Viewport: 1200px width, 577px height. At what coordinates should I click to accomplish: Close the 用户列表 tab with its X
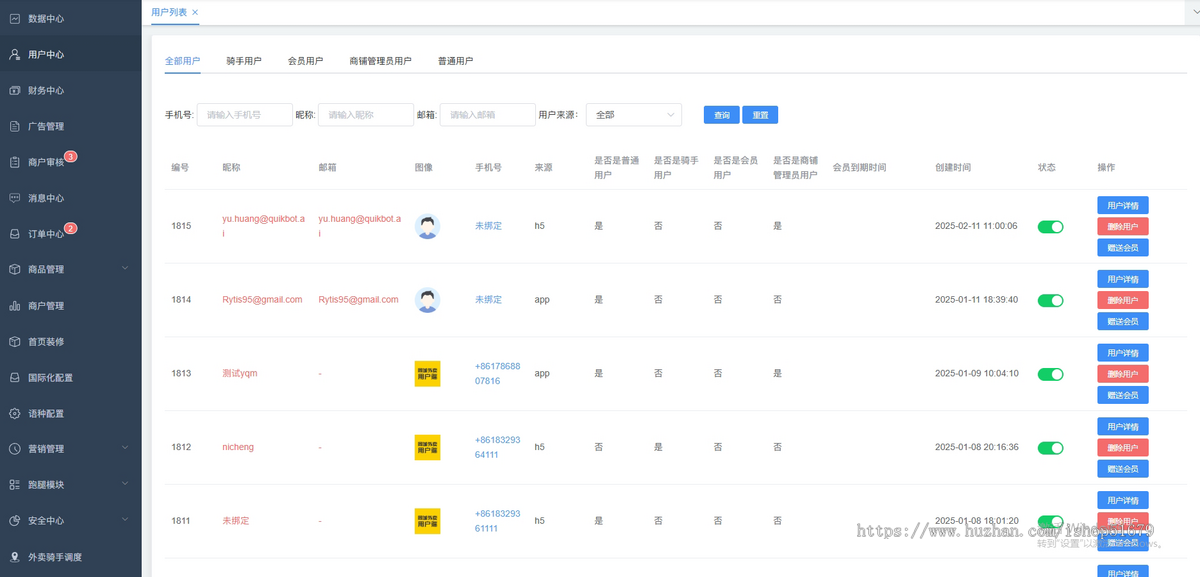pos(195,12)
